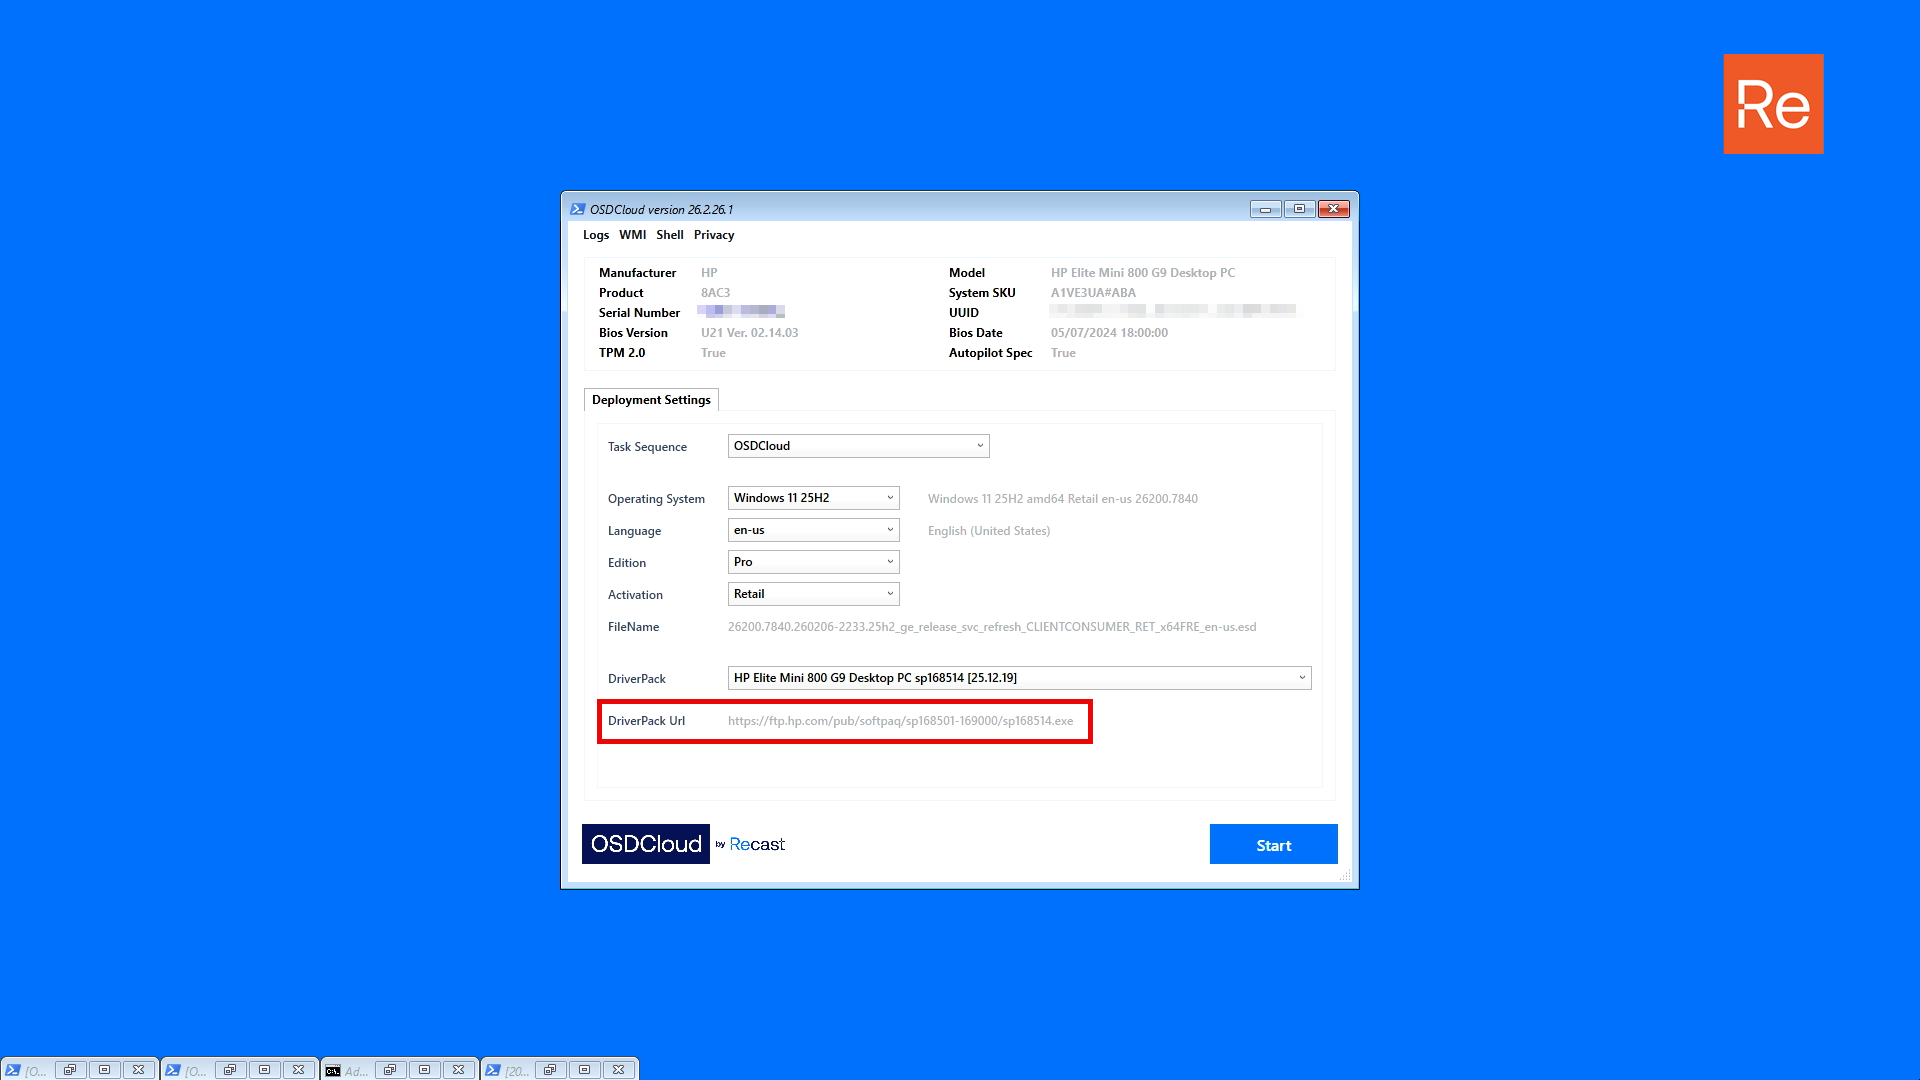This screenshot has width=1920, height=1080.
Task: Expand the DriverPack selection dropdown
Action: click(x=1019, y=678)
